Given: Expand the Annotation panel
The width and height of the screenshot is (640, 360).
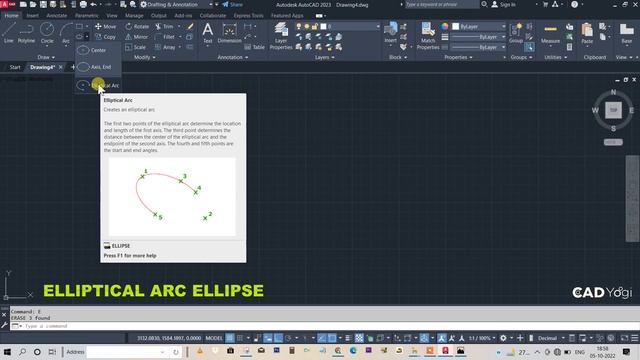Looking at the screenshot, I should [233, 58].
